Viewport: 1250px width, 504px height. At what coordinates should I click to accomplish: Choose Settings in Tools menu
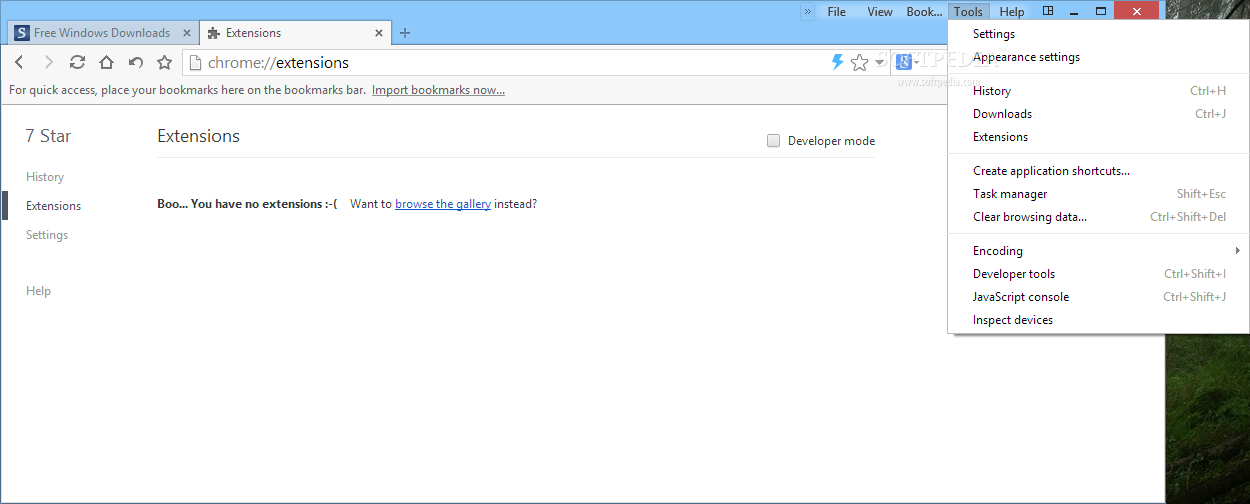coord(1098,34)
